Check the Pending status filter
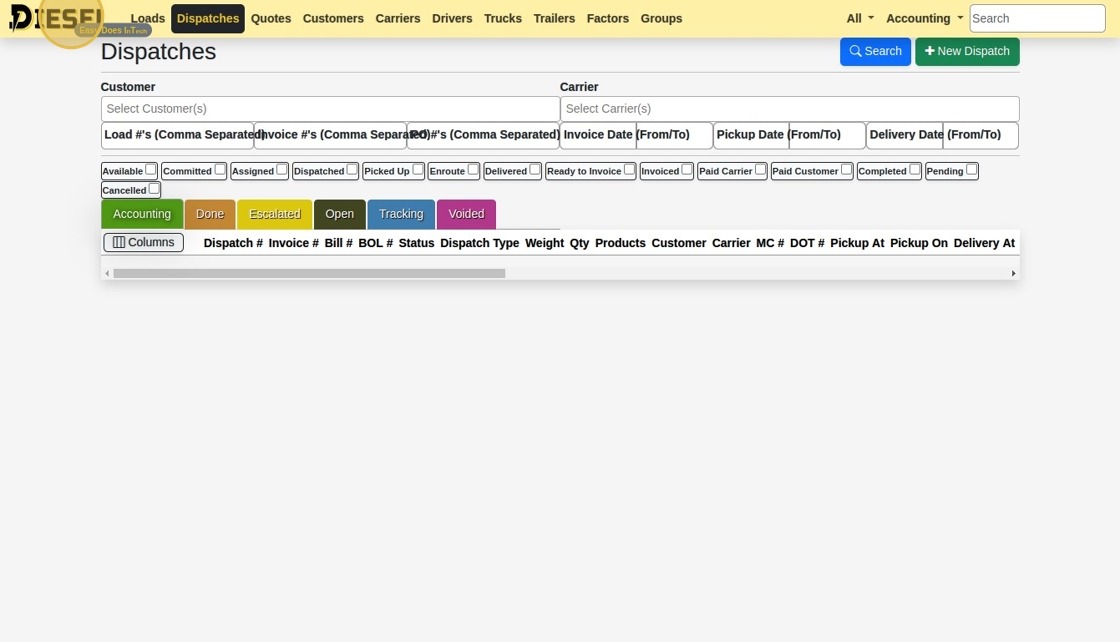 click(x=972, y=170)
